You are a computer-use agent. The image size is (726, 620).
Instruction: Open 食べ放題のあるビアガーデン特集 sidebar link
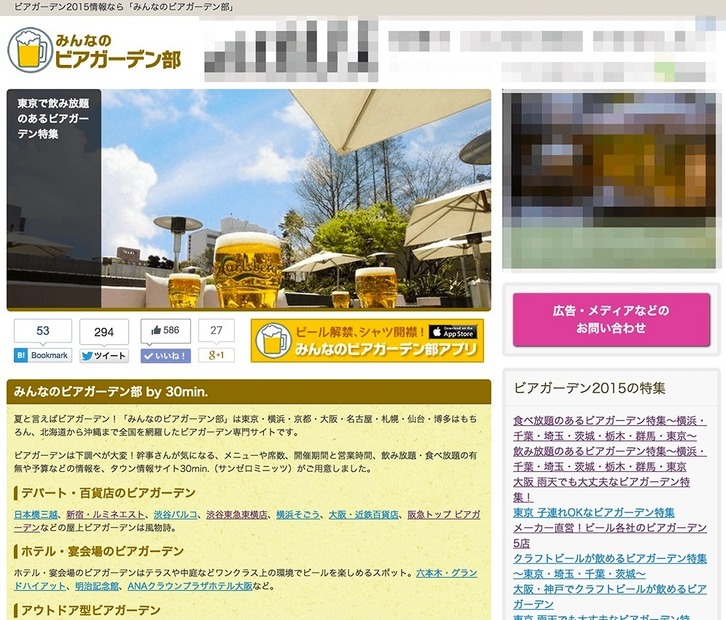(x=609, y=428)
